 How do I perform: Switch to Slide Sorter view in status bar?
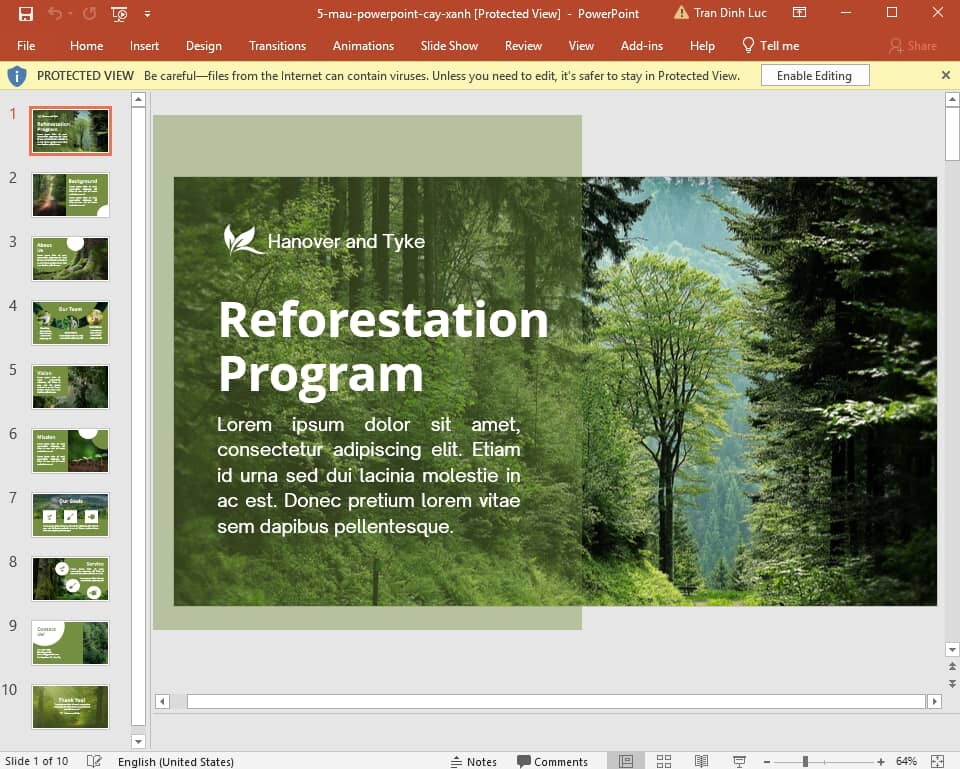pyautogui.click(x=663, y=761)
